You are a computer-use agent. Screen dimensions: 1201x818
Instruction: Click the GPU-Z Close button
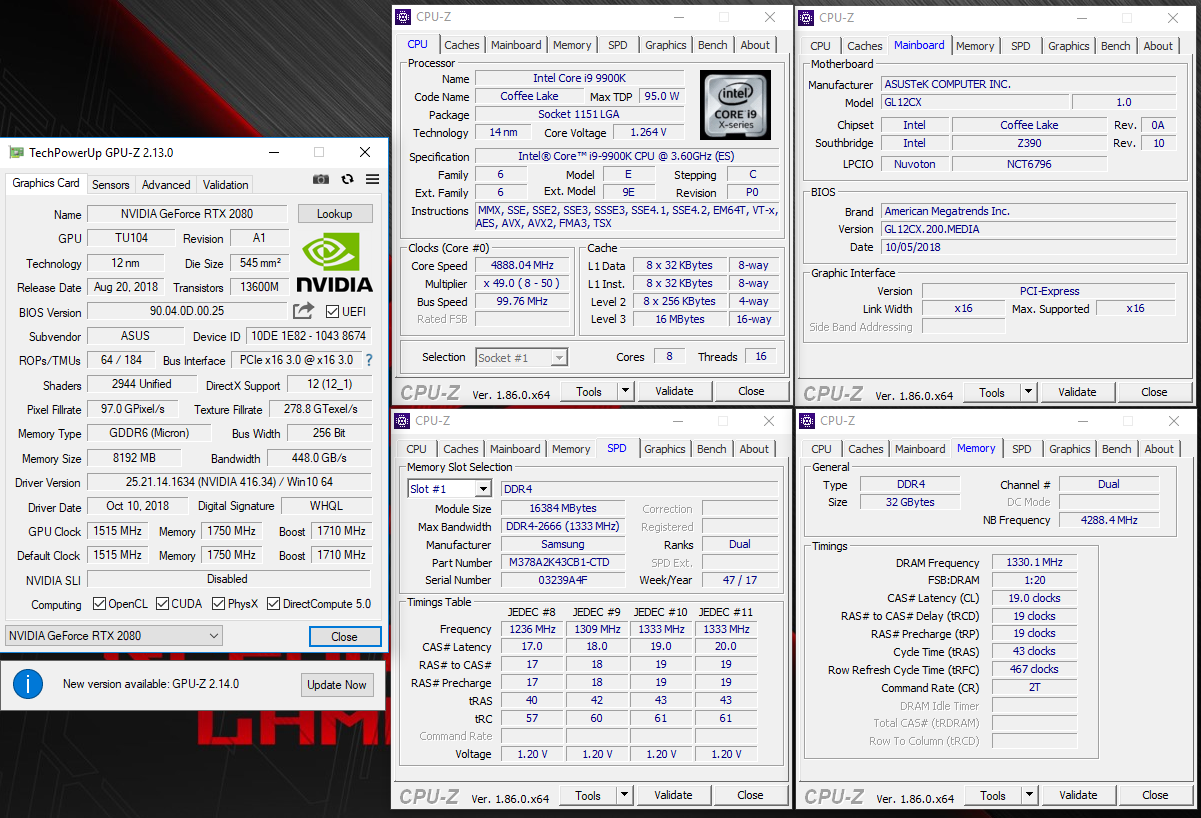click(x=344, y=636)
